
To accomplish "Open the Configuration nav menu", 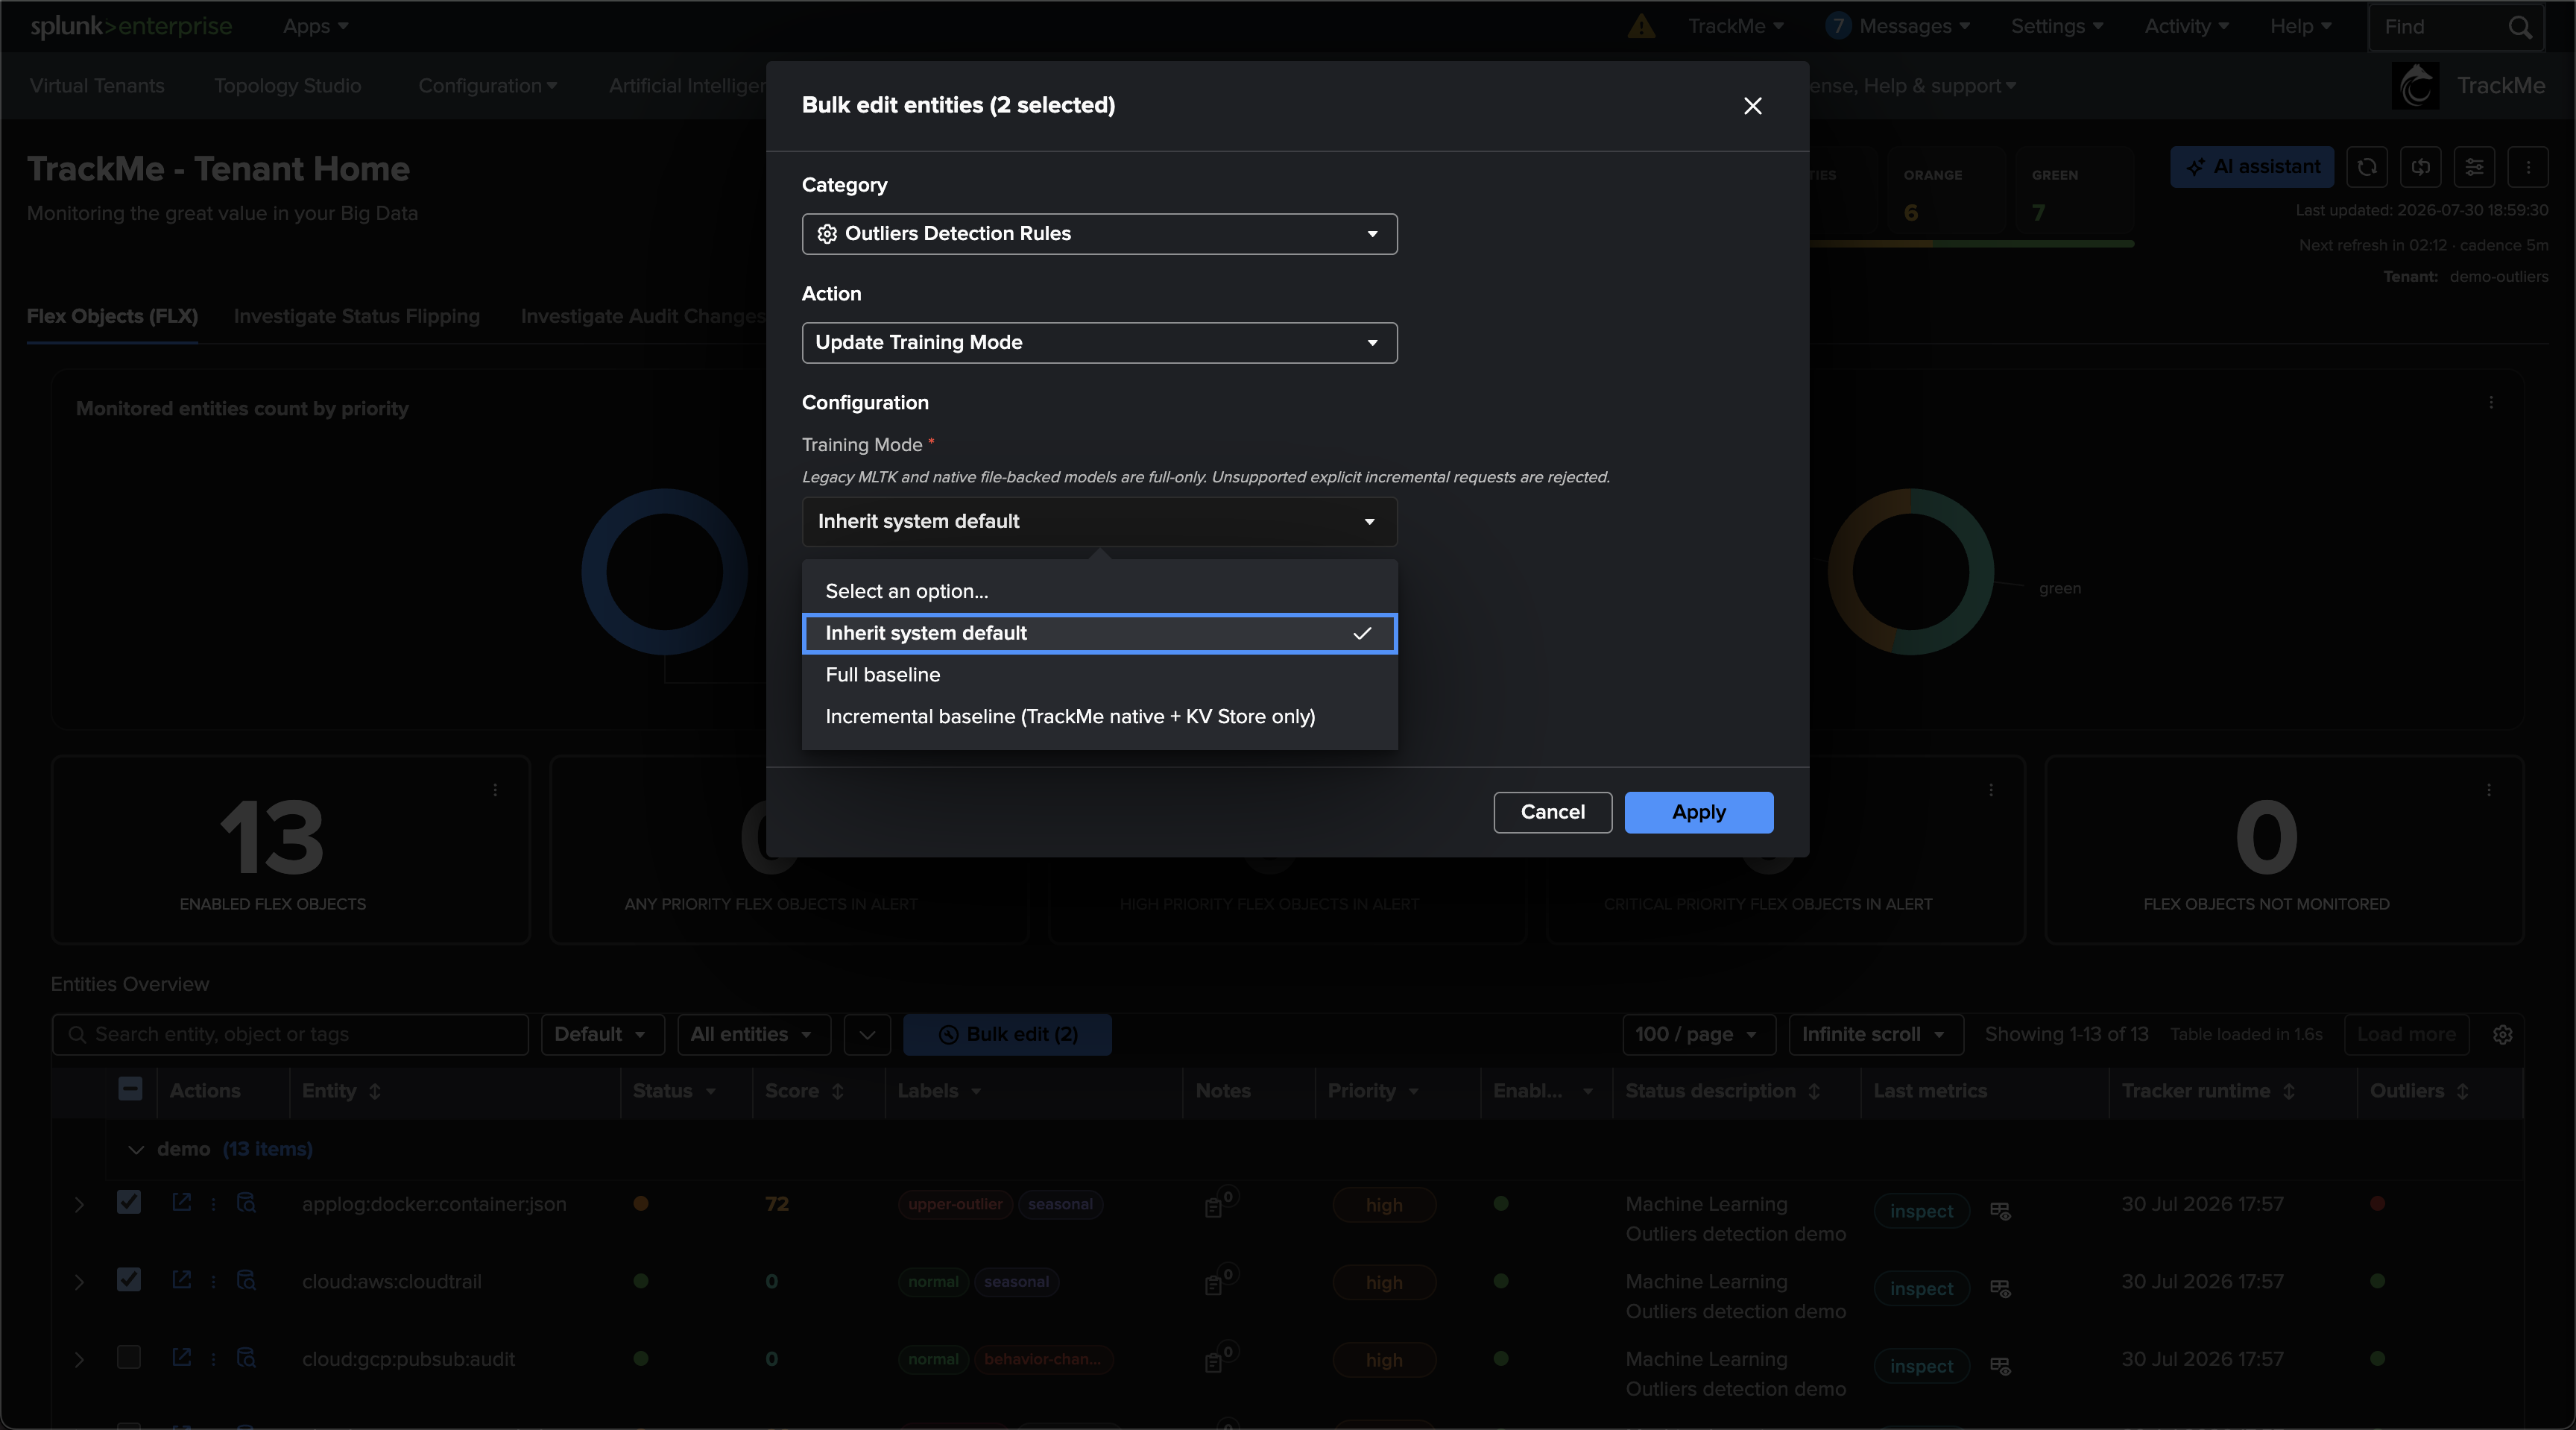I will pyautogui.click(x=487, y=86).
